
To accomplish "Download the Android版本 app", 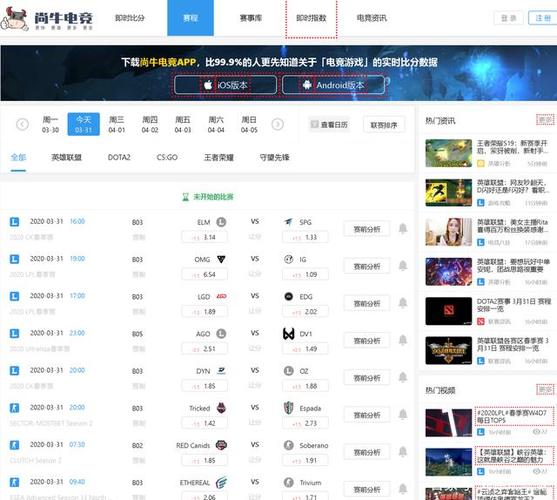I will pos(333,85).
